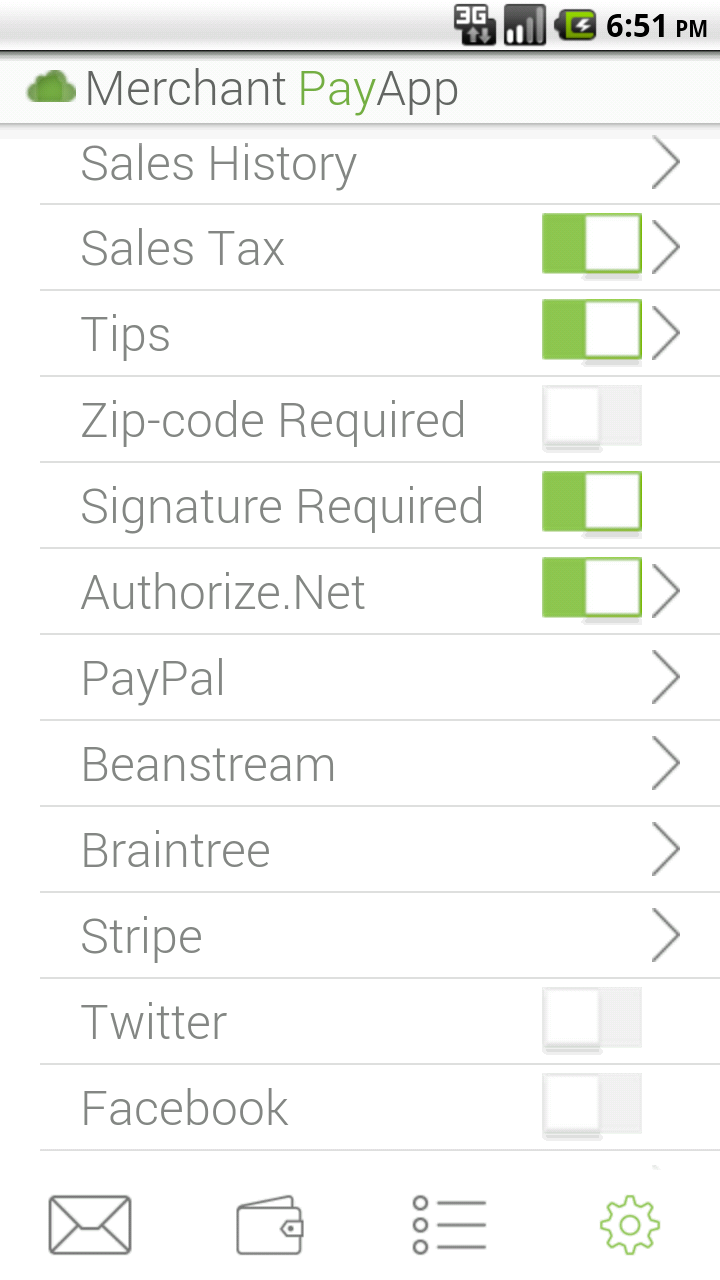Enable the Zip-code Required switch

[591, 416]
